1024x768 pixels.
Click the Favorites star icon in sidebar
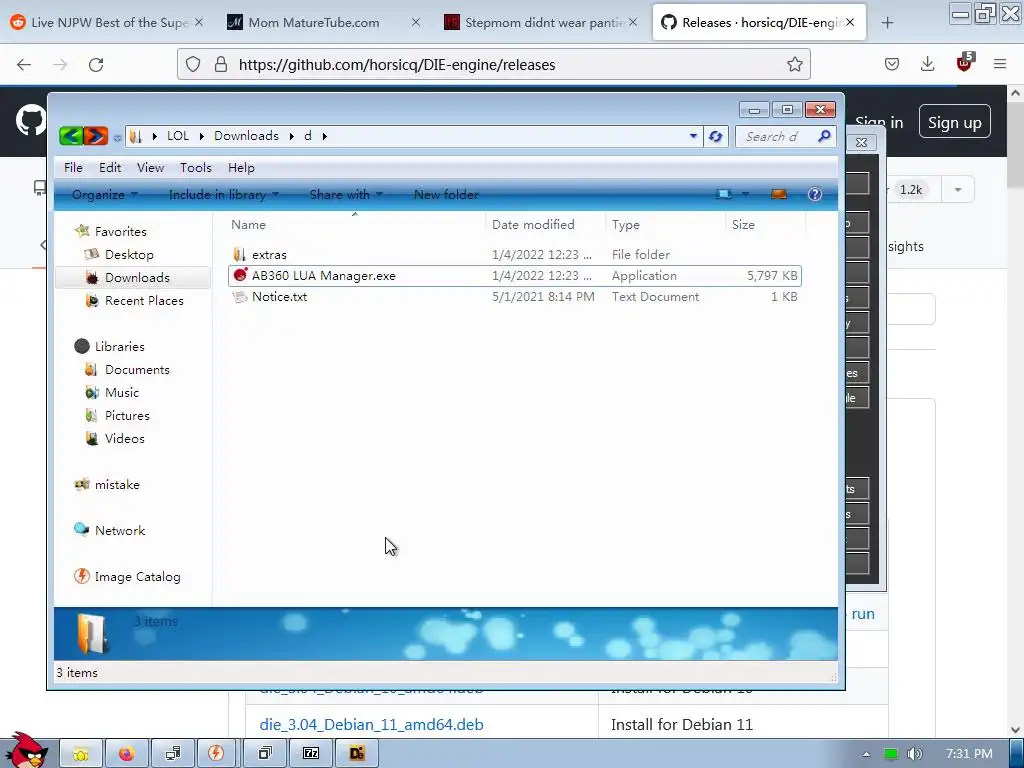coord(82,231)
